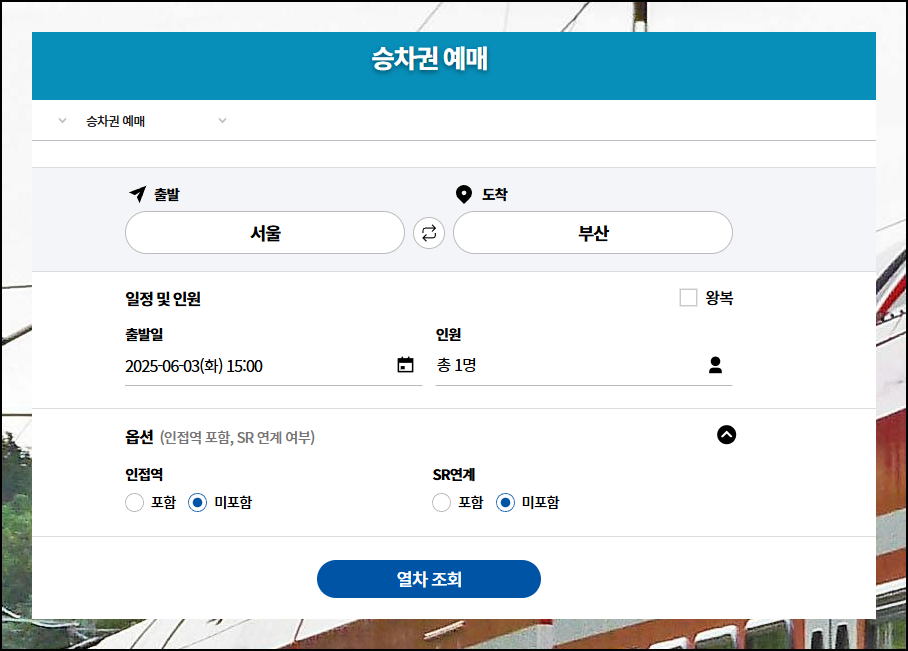Click the SR연계 label

(453, 474)
